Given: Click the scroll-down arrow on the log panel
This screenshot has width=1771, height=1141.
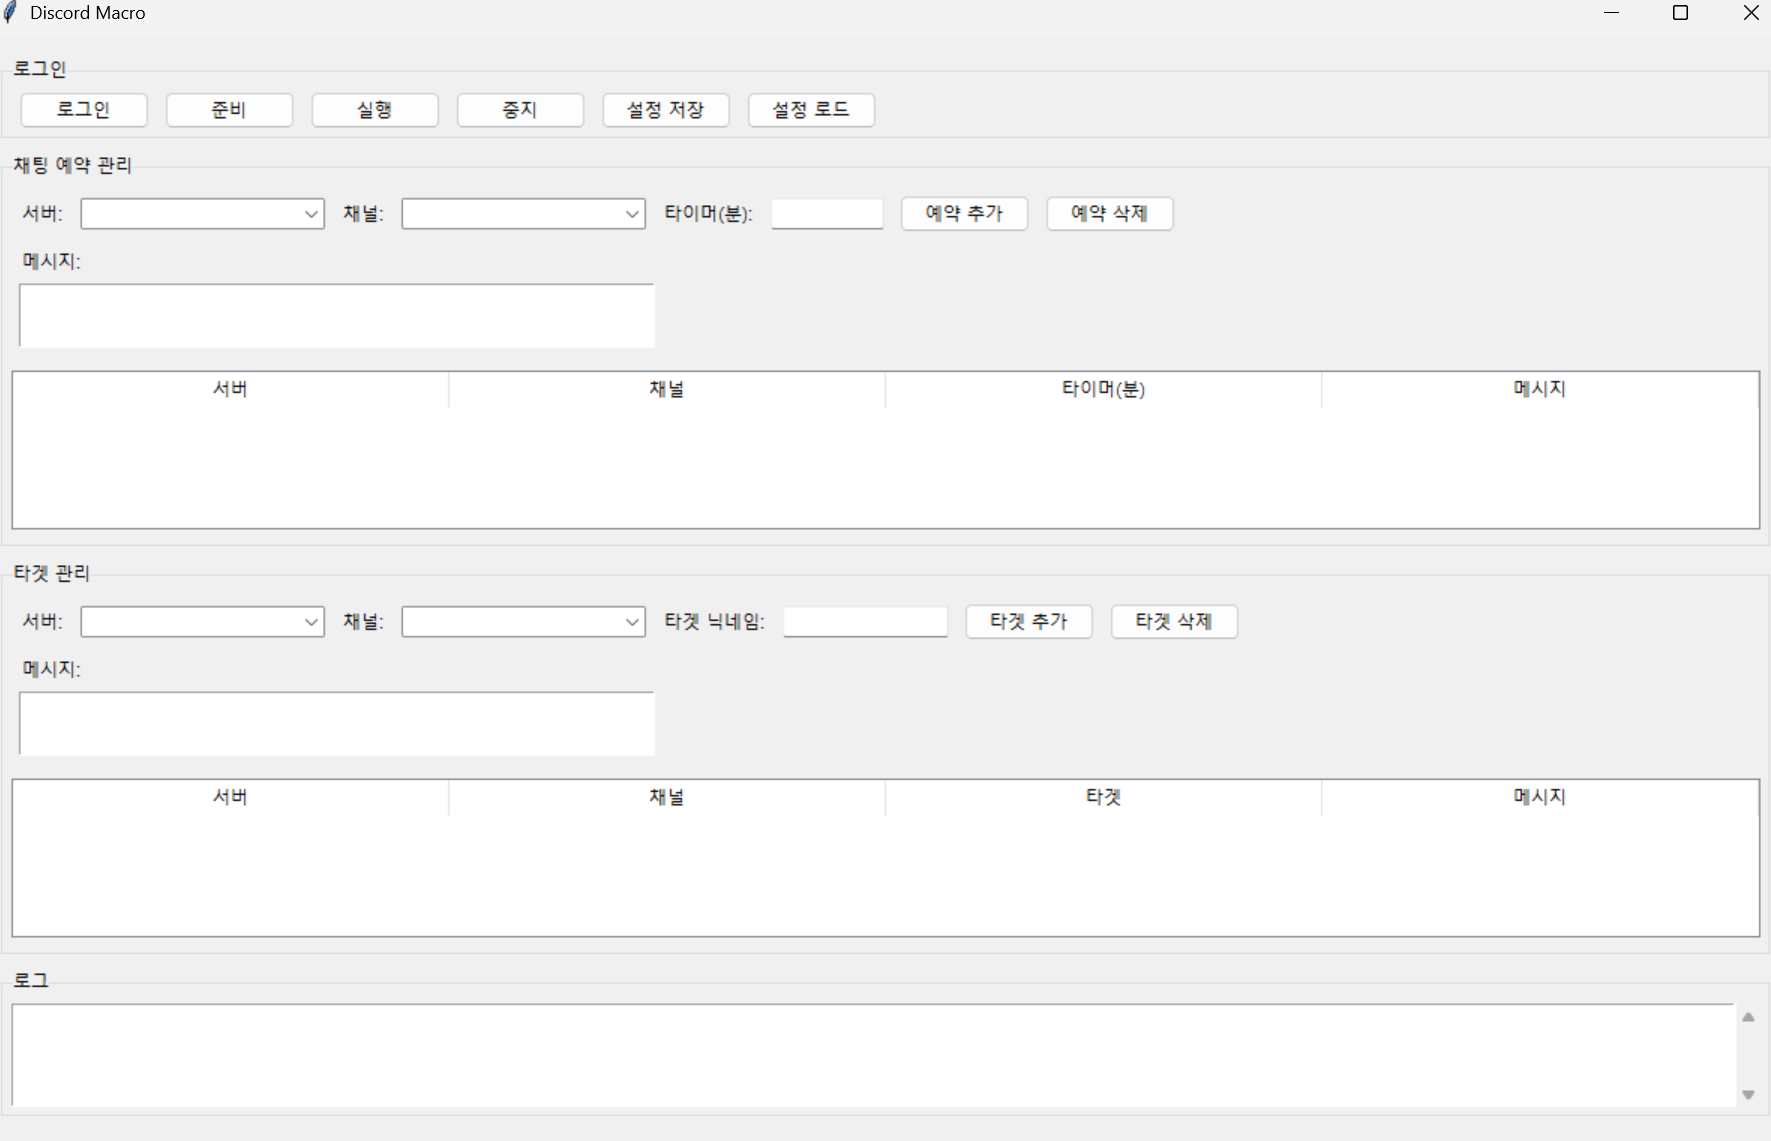Looking at the screenshot, I should [1748, 1094].
